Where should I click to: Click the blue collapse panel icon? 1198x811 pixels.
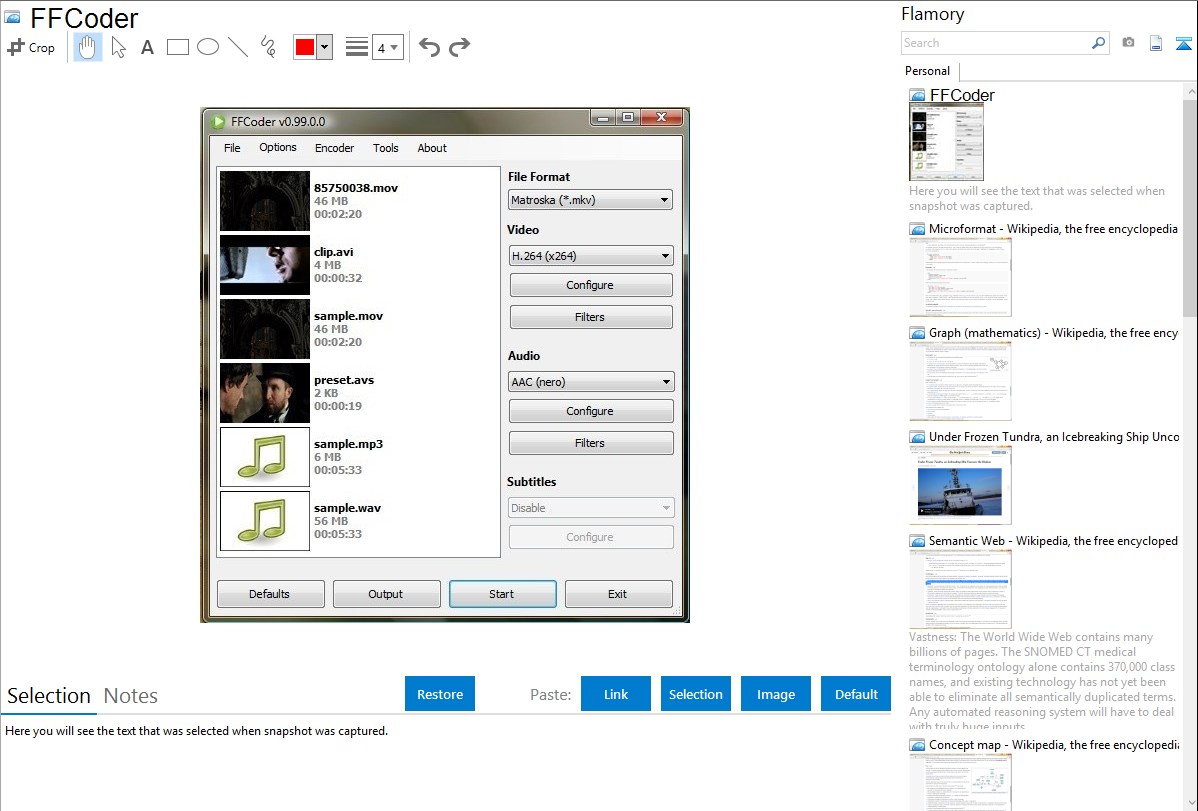[1183, 43]
